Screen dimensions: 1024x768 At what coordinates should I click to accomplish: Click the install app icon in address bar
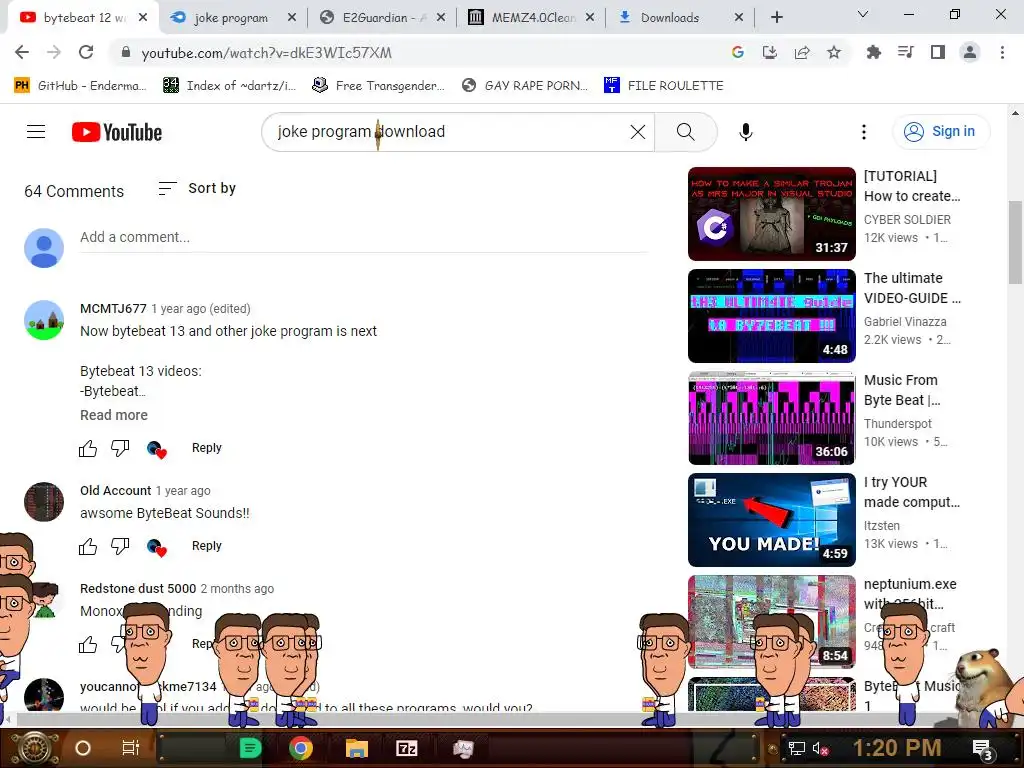(x=770, y=52)
